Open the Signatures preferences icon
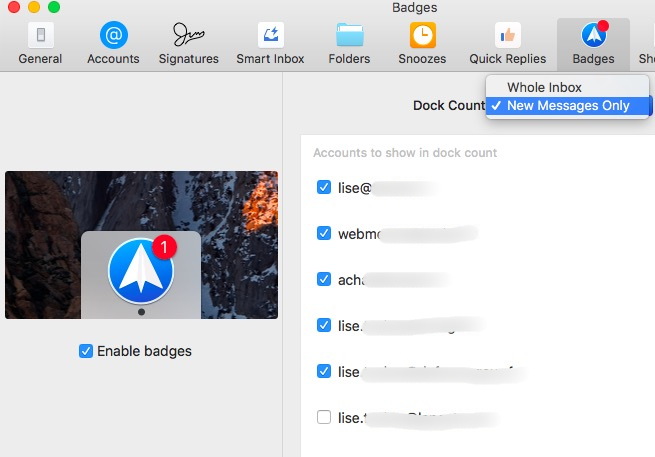The height and width of the screenshot is (457, 655). click(x=189, y=35)
